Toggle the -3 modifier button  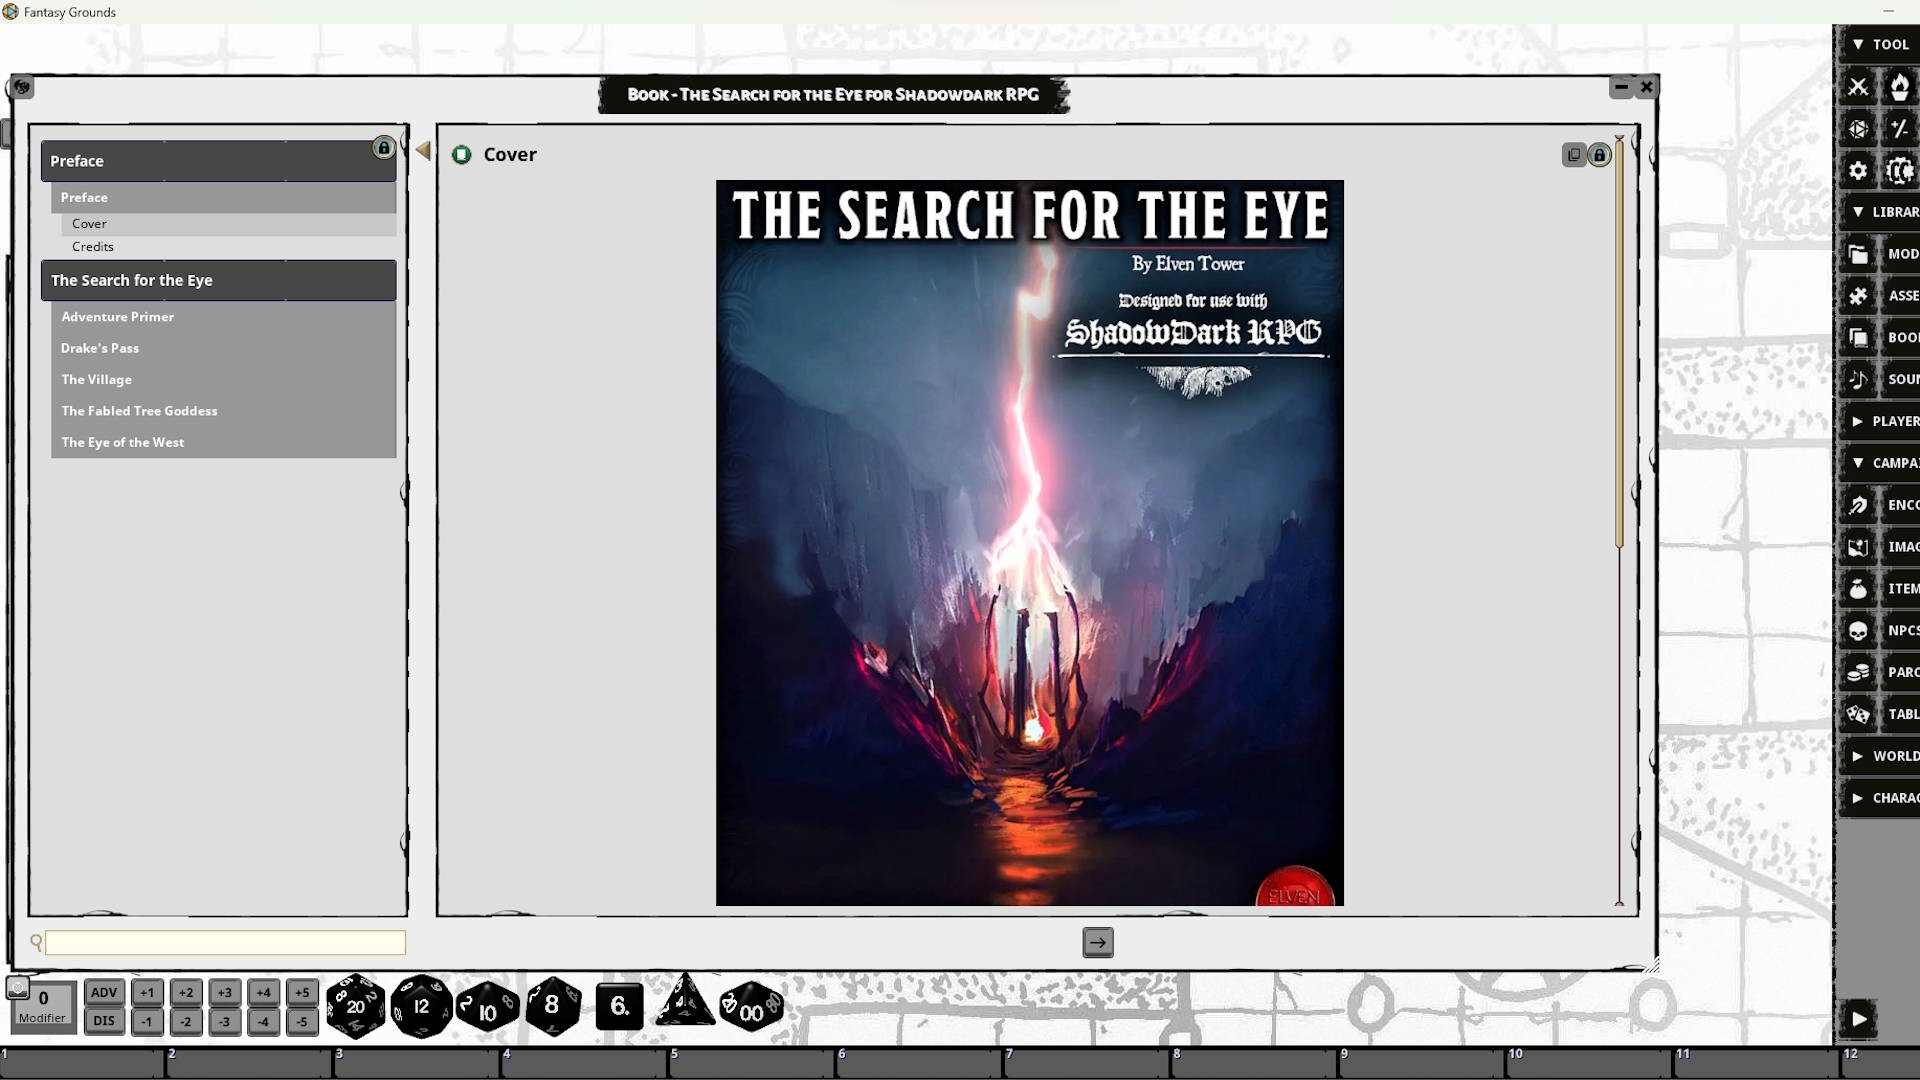pyautogui.click(x=225, y=1021)
